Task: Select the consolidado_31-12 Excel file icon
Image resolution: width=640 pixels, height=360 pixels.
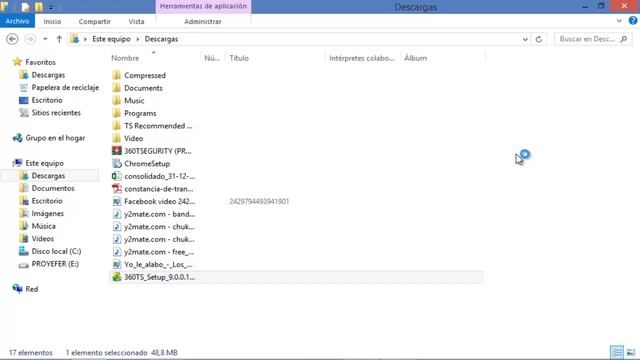Action: coord(117,176)
